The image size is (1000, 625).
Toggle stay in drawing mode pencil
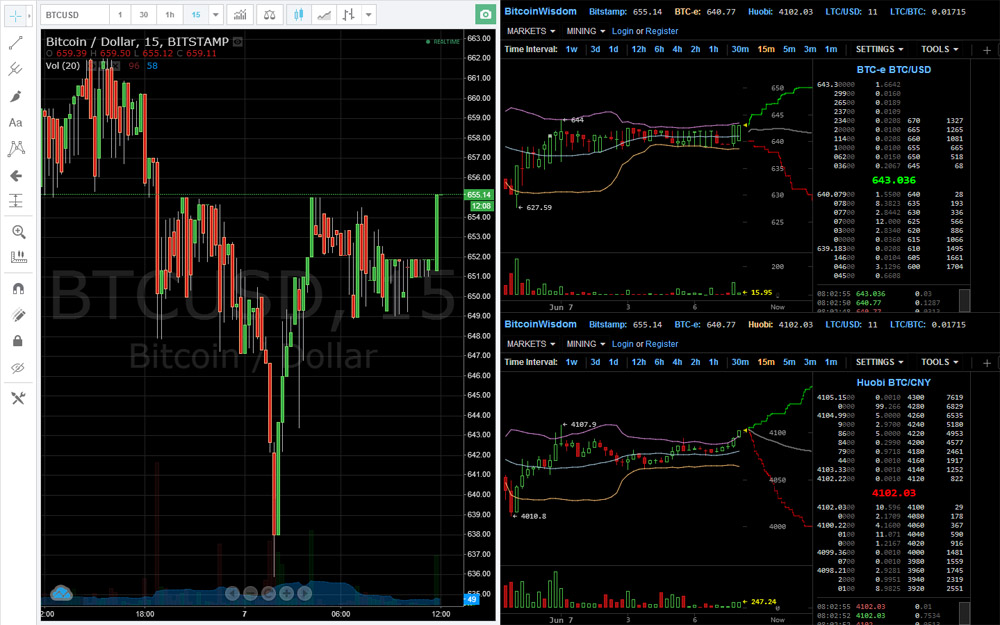[18, 314]
